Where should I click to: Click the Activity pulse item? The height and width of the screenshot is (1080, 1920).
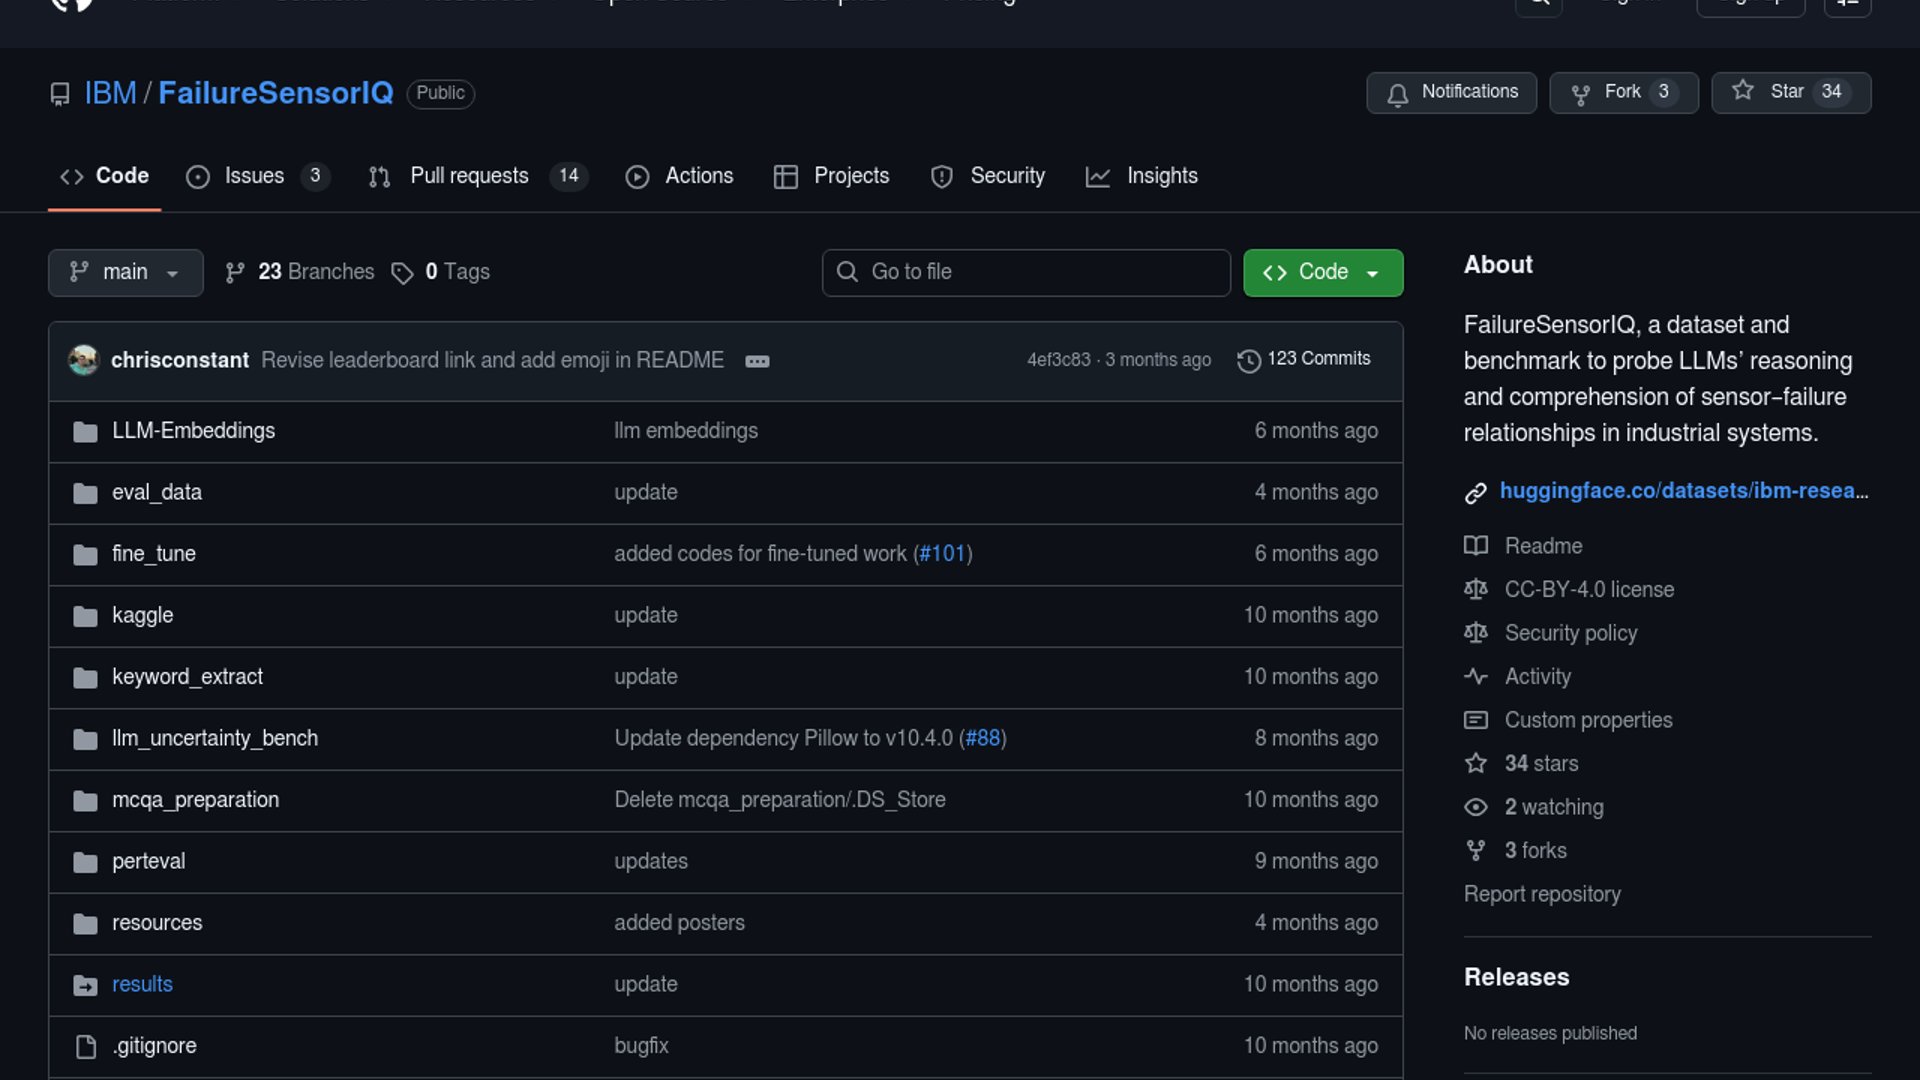[1537, 677]
